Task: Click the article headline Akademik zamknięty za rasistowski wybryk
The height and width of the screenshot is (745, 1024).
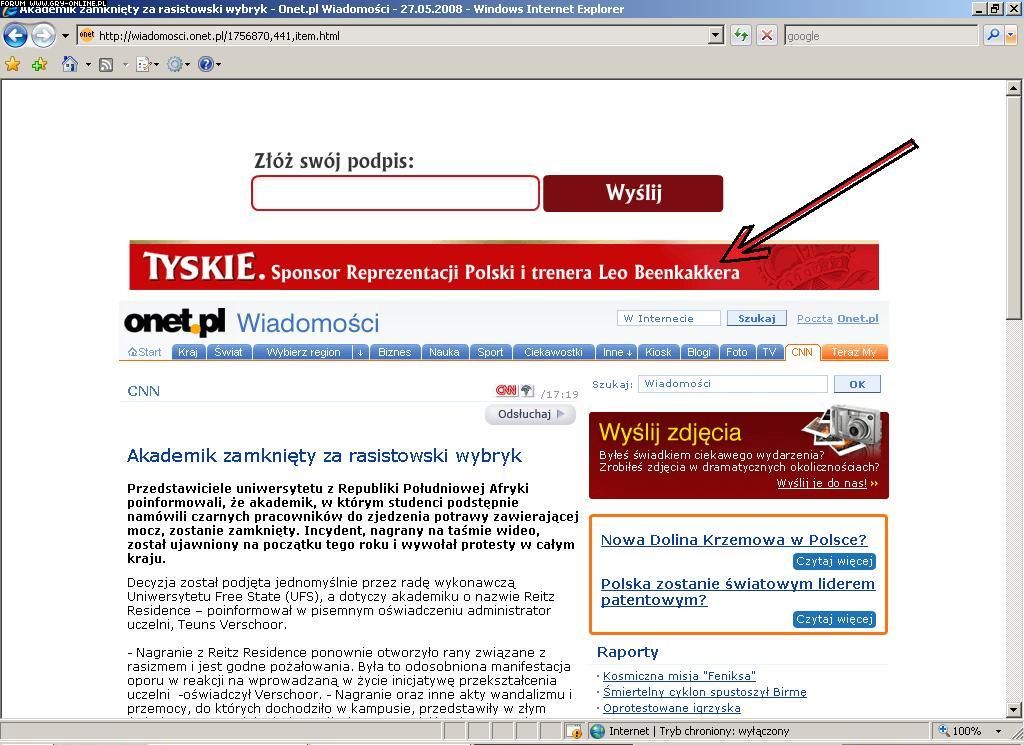Action: (324, 455)
